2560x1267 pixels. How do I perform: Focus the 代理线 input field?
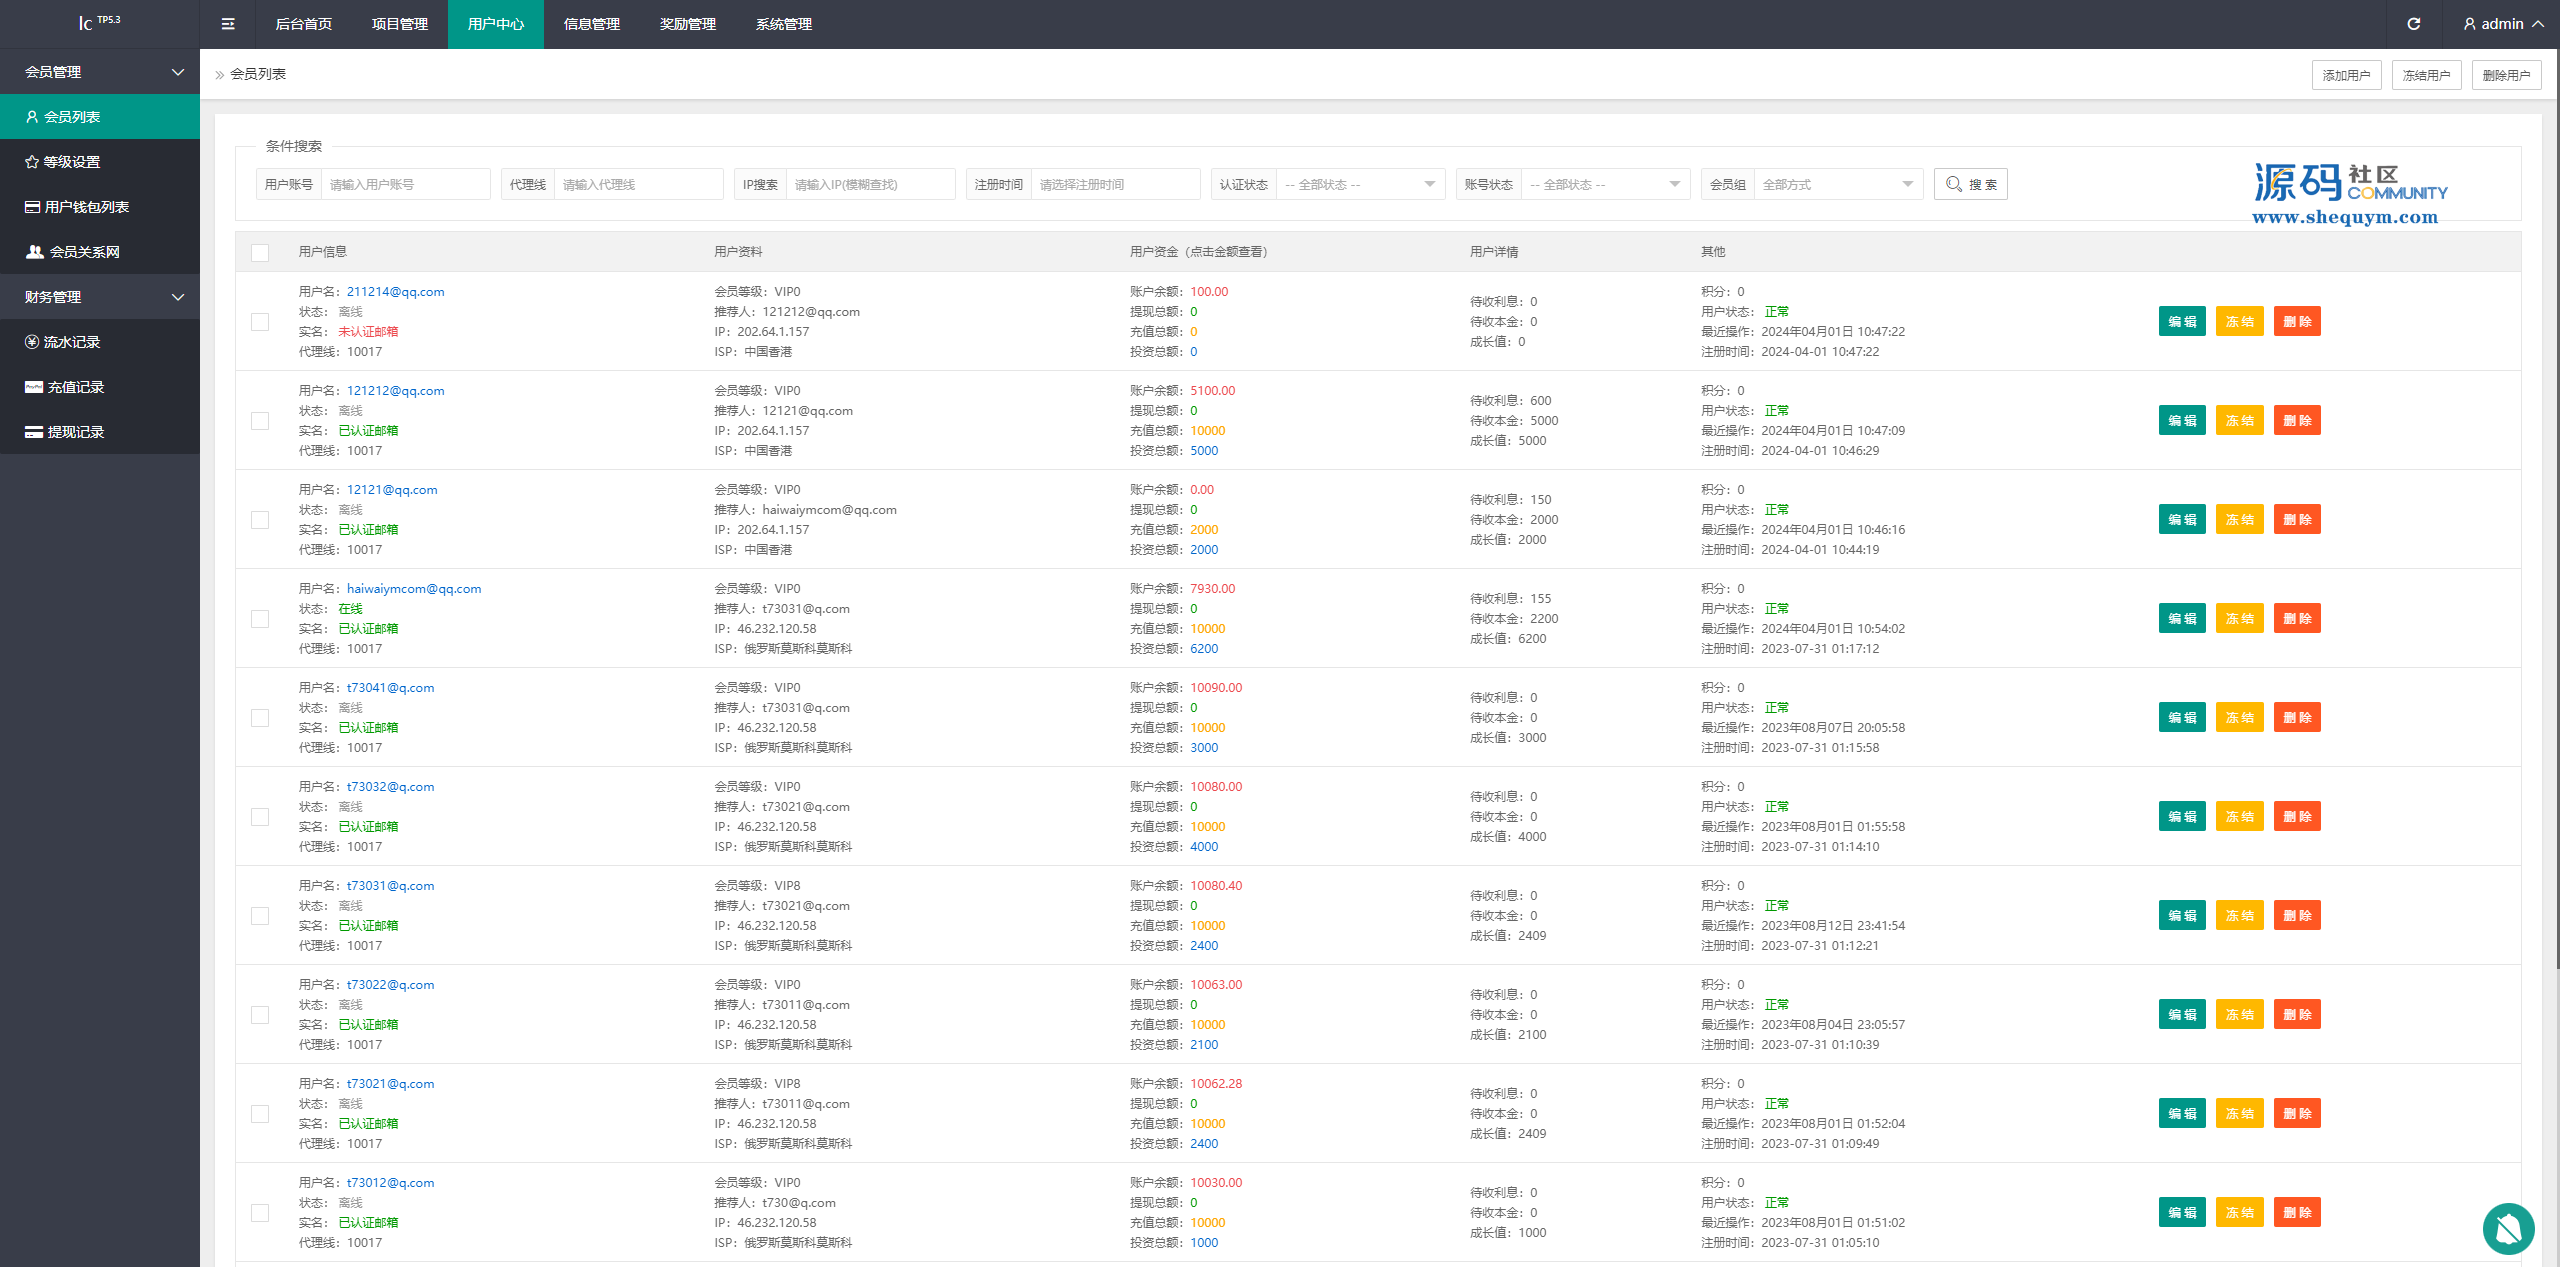(638, 184)
